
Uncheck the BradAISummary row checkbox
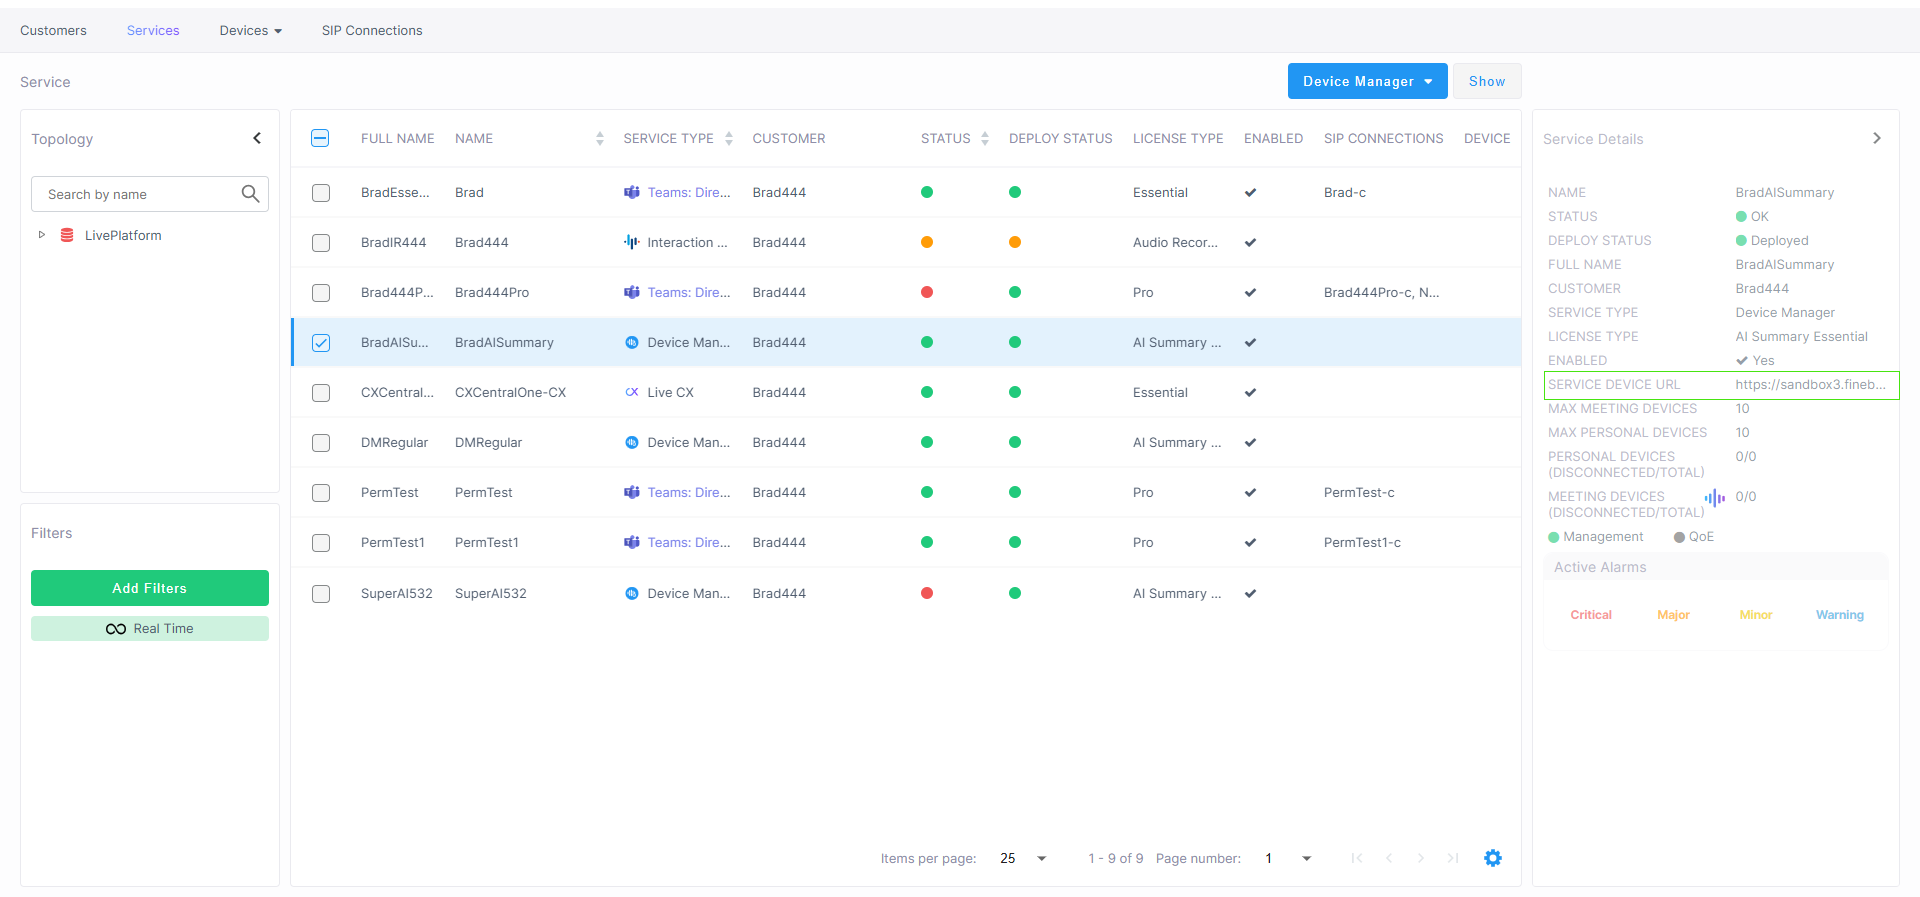pyautogui.click(x=321, y=343)
